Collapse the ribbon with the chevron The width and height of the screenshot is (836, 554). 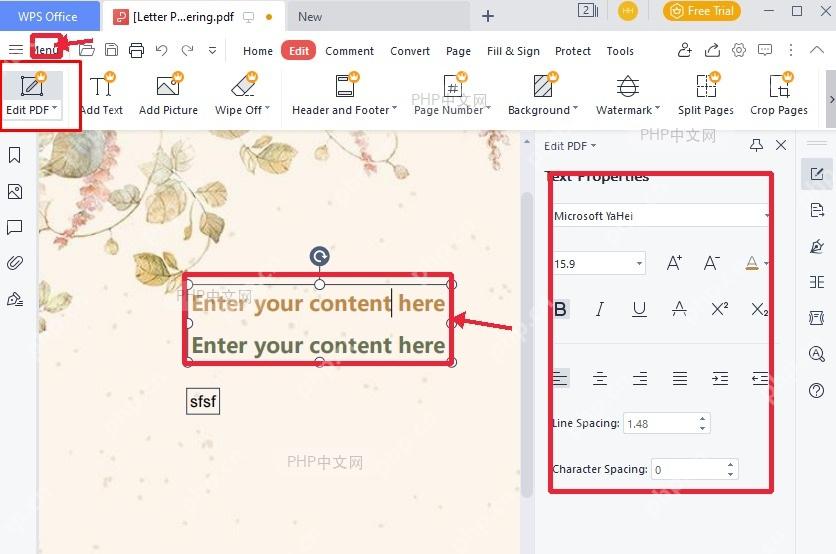817,50
